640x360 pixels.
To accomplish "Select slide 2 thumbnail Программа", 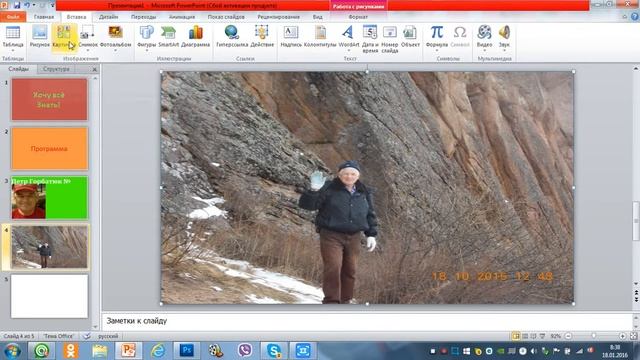I will [x=49, y=149].
